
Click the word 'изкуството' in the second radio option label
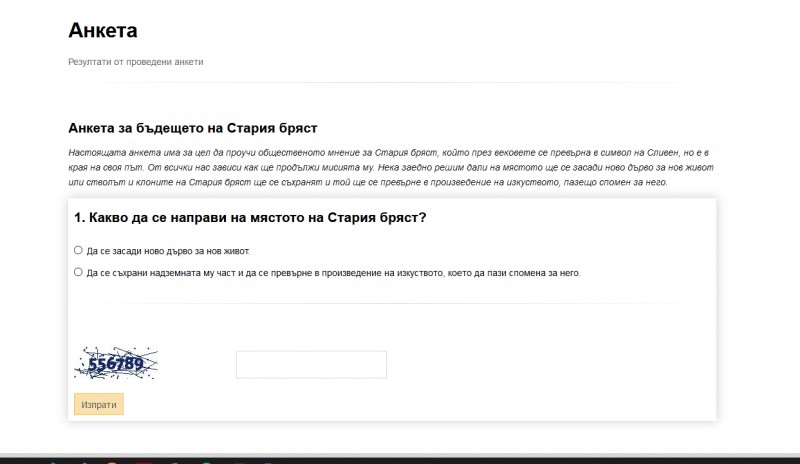pyautogui.click(x=418, y=272)
